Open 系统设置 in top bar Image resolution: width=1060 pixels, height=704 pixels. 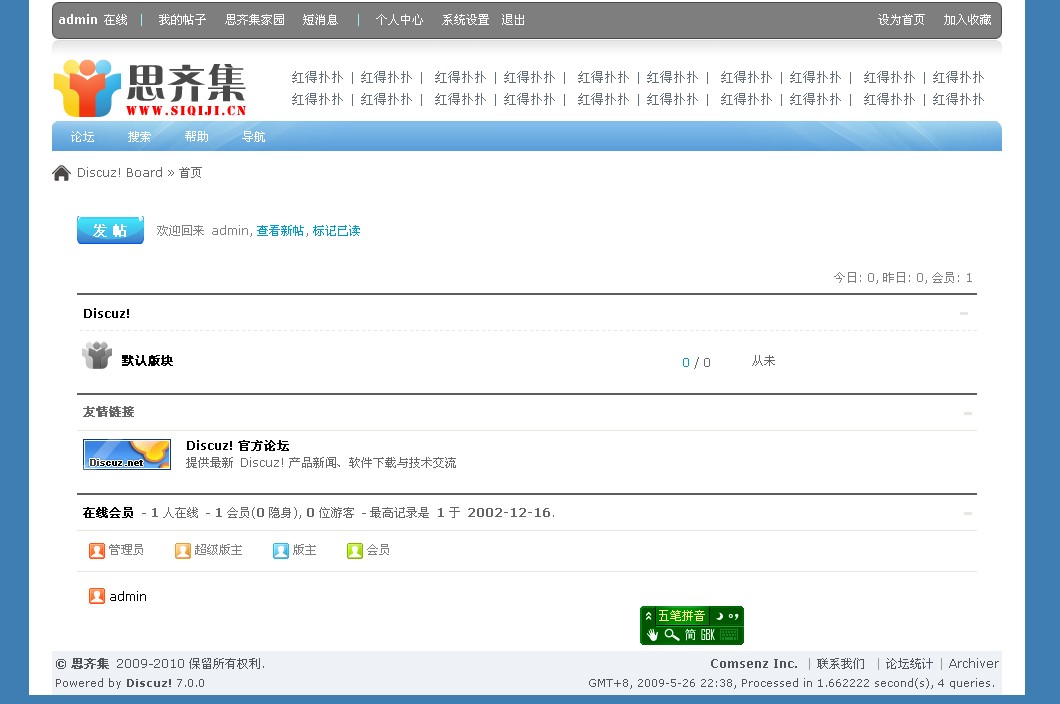[466, 20]
